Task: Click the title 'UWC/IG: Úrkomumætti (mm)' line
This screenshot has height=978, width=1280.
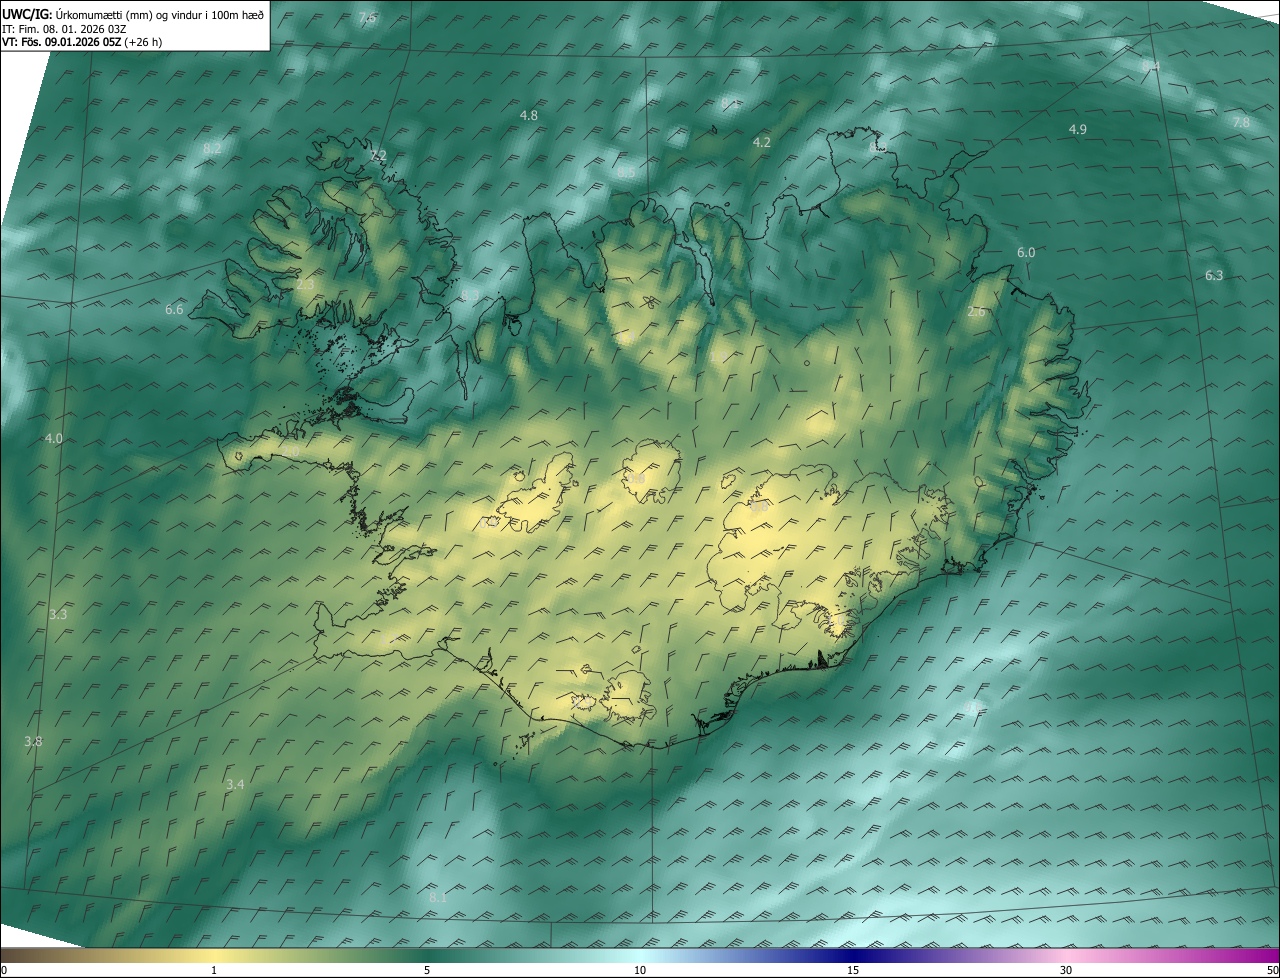Action: (x=133, y=14)
